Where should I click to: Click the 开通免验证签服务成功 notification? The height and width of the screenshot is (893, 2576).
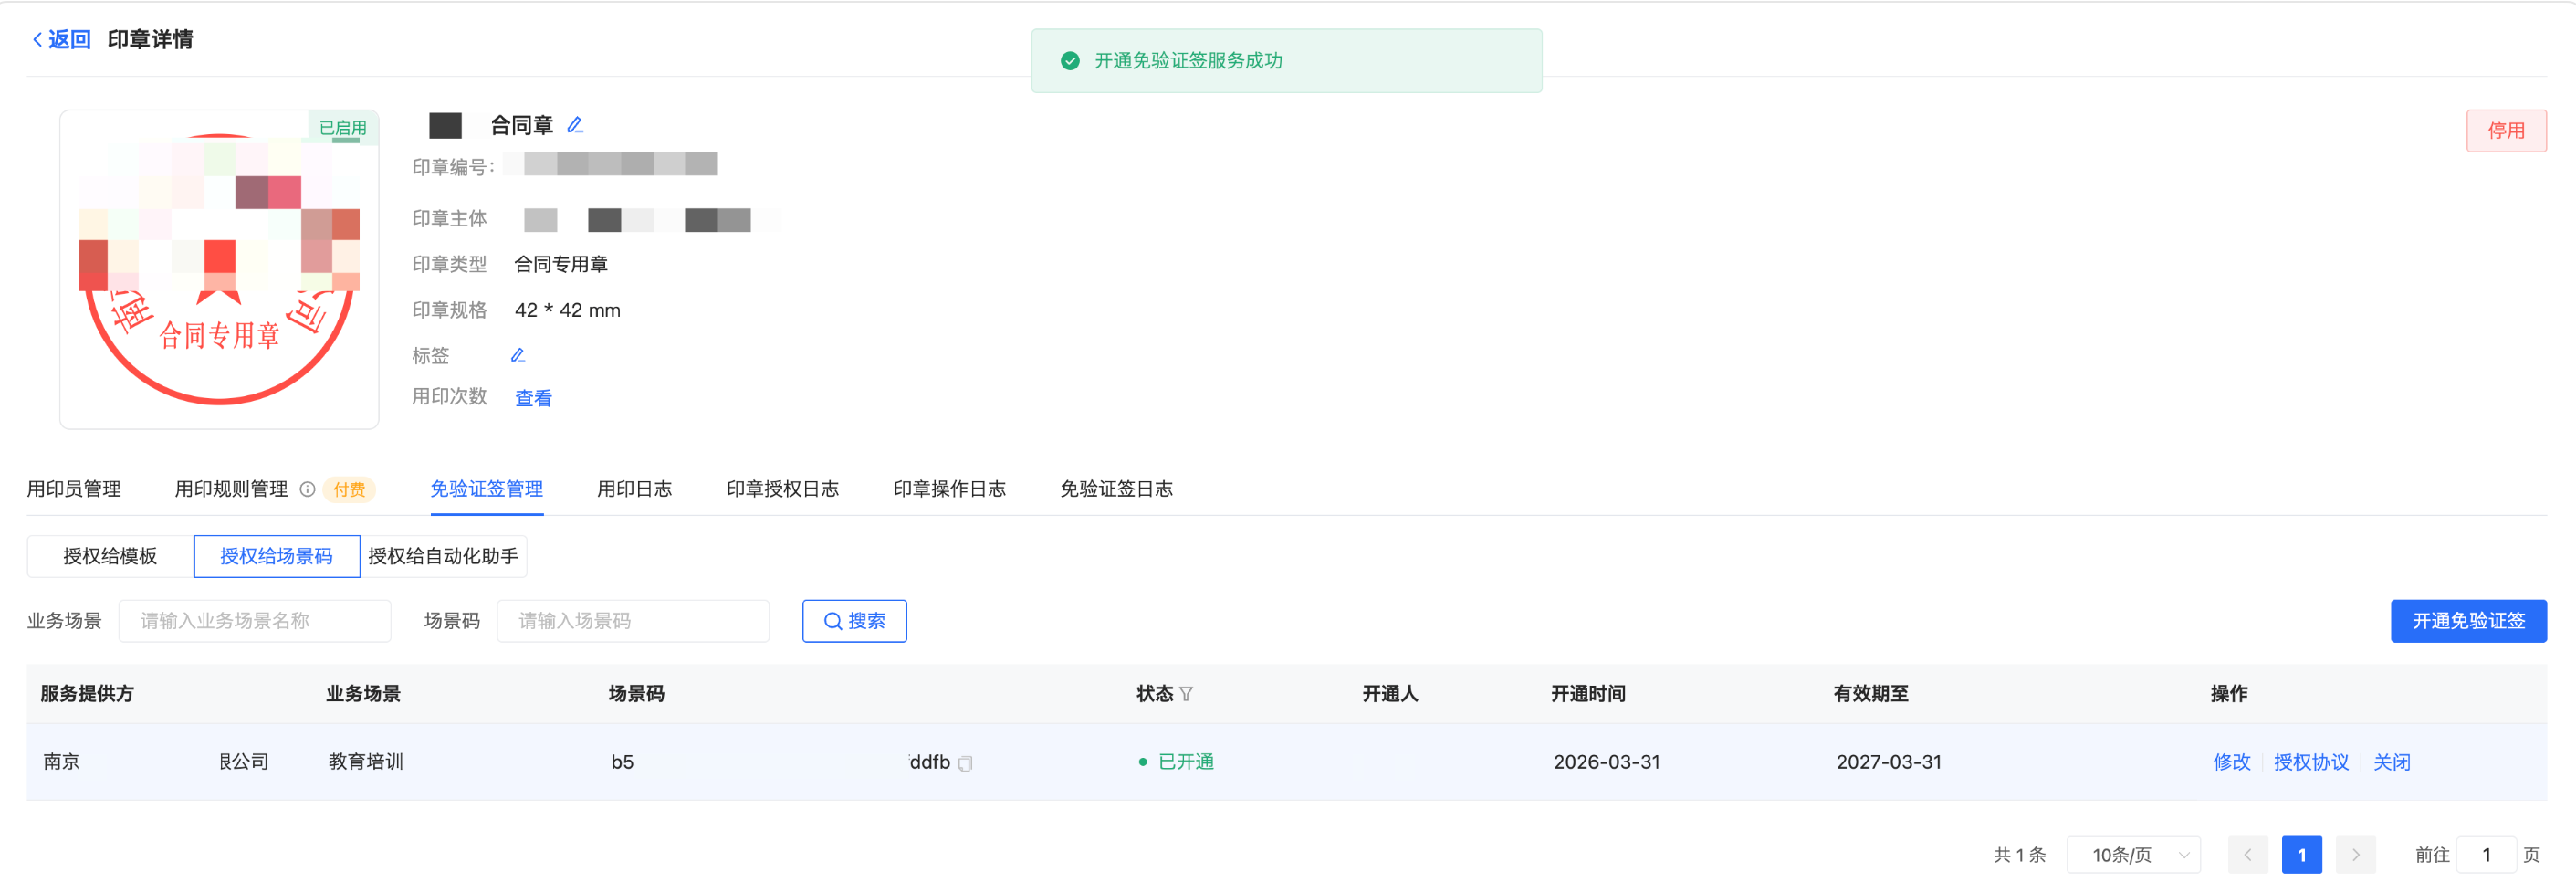(x=1286, y=61)
